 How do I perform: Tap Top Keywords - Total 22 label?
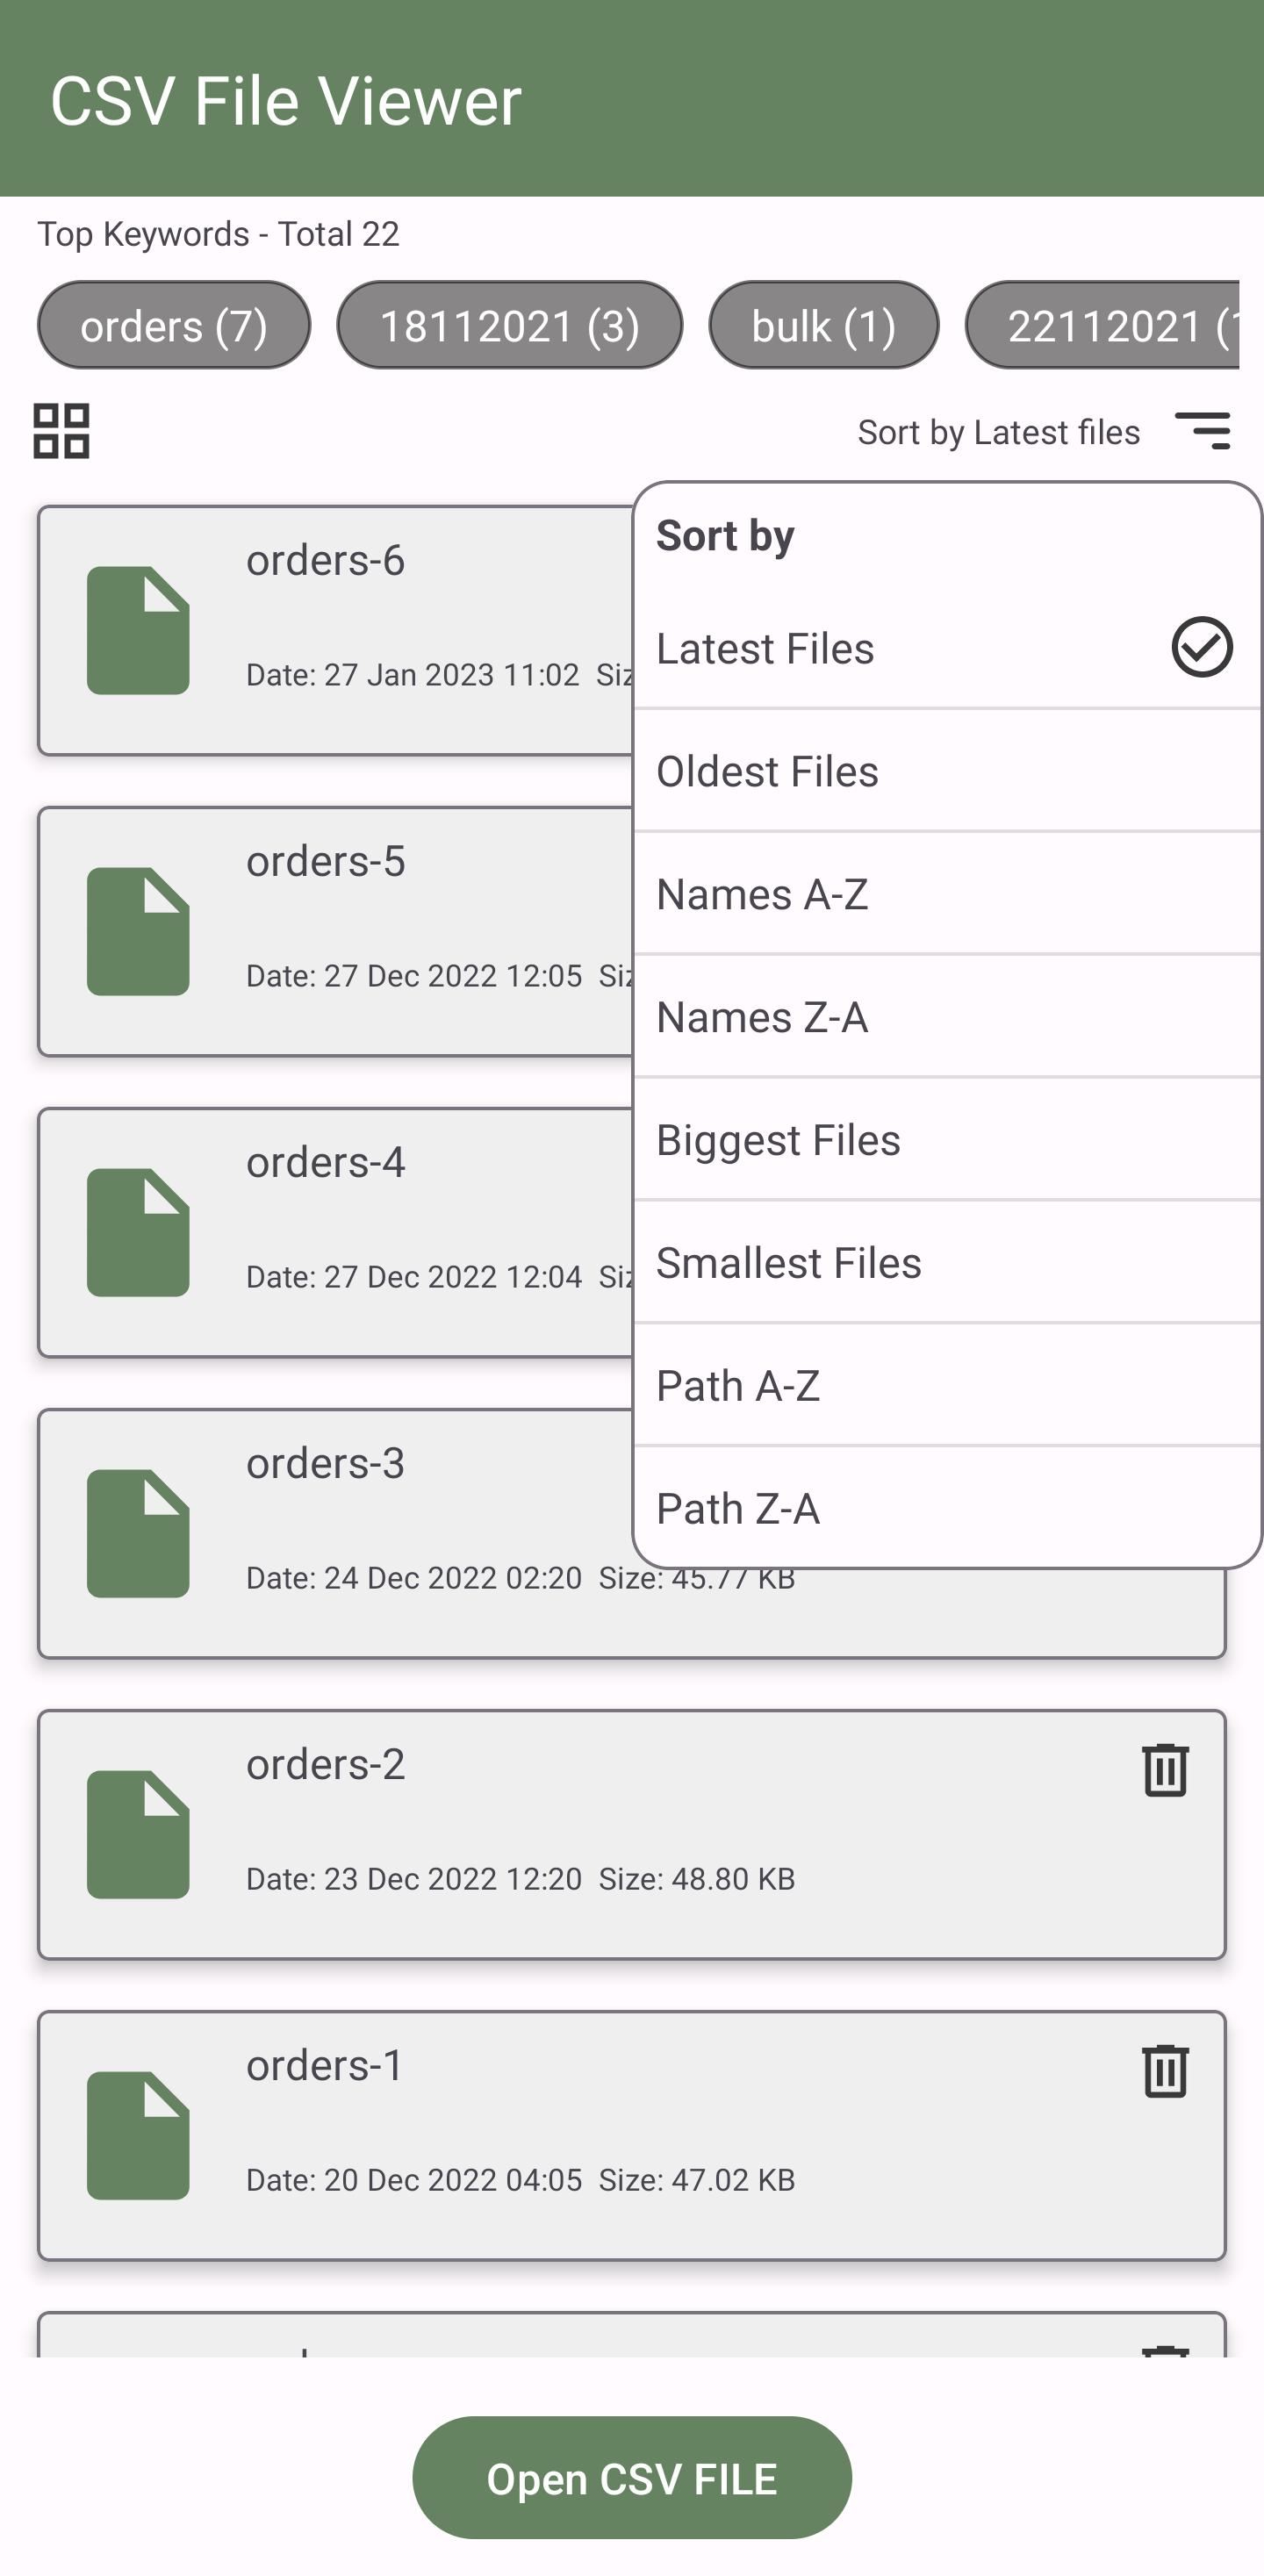[218, 234]
